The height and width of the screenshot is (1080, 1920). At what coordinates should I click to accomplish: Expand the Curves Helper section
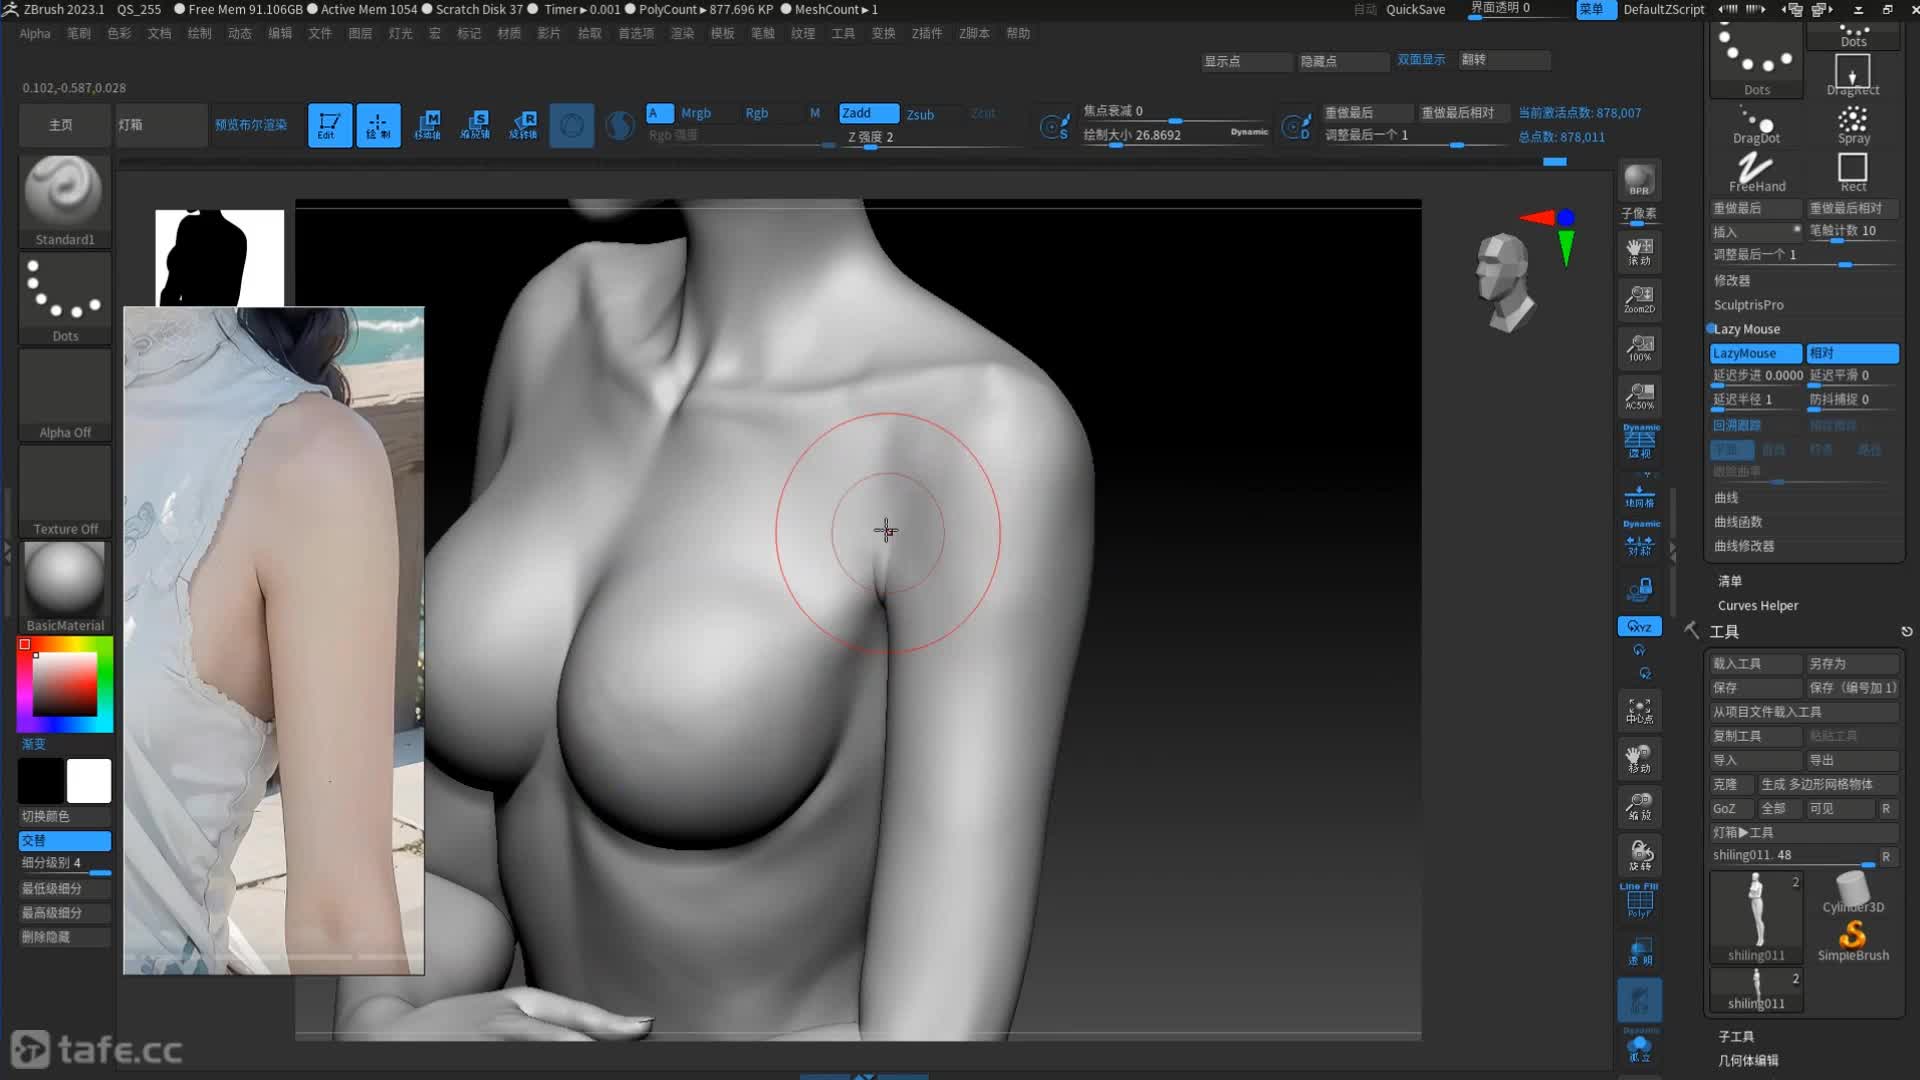pyautogui.click(x=1757, y=606)
